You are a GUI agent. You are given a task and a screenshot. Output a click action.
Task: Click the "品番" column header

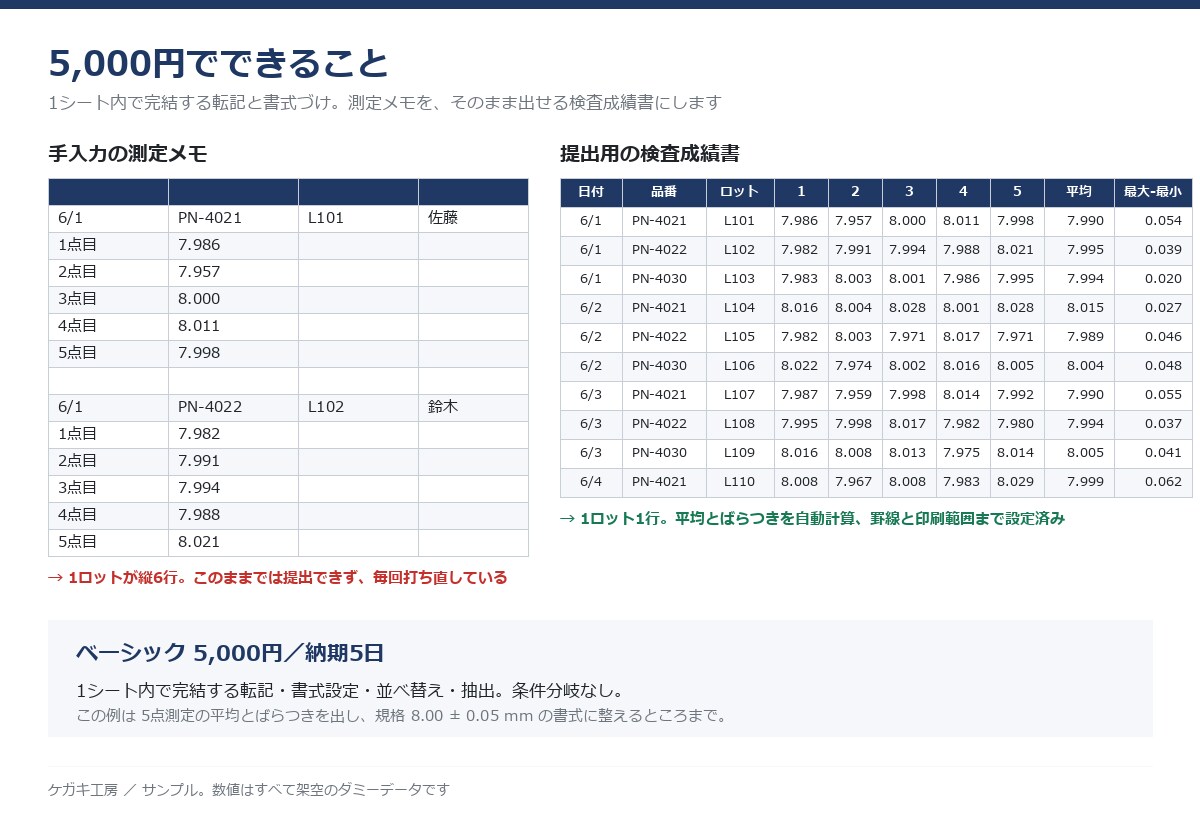(x=664, y=192)
